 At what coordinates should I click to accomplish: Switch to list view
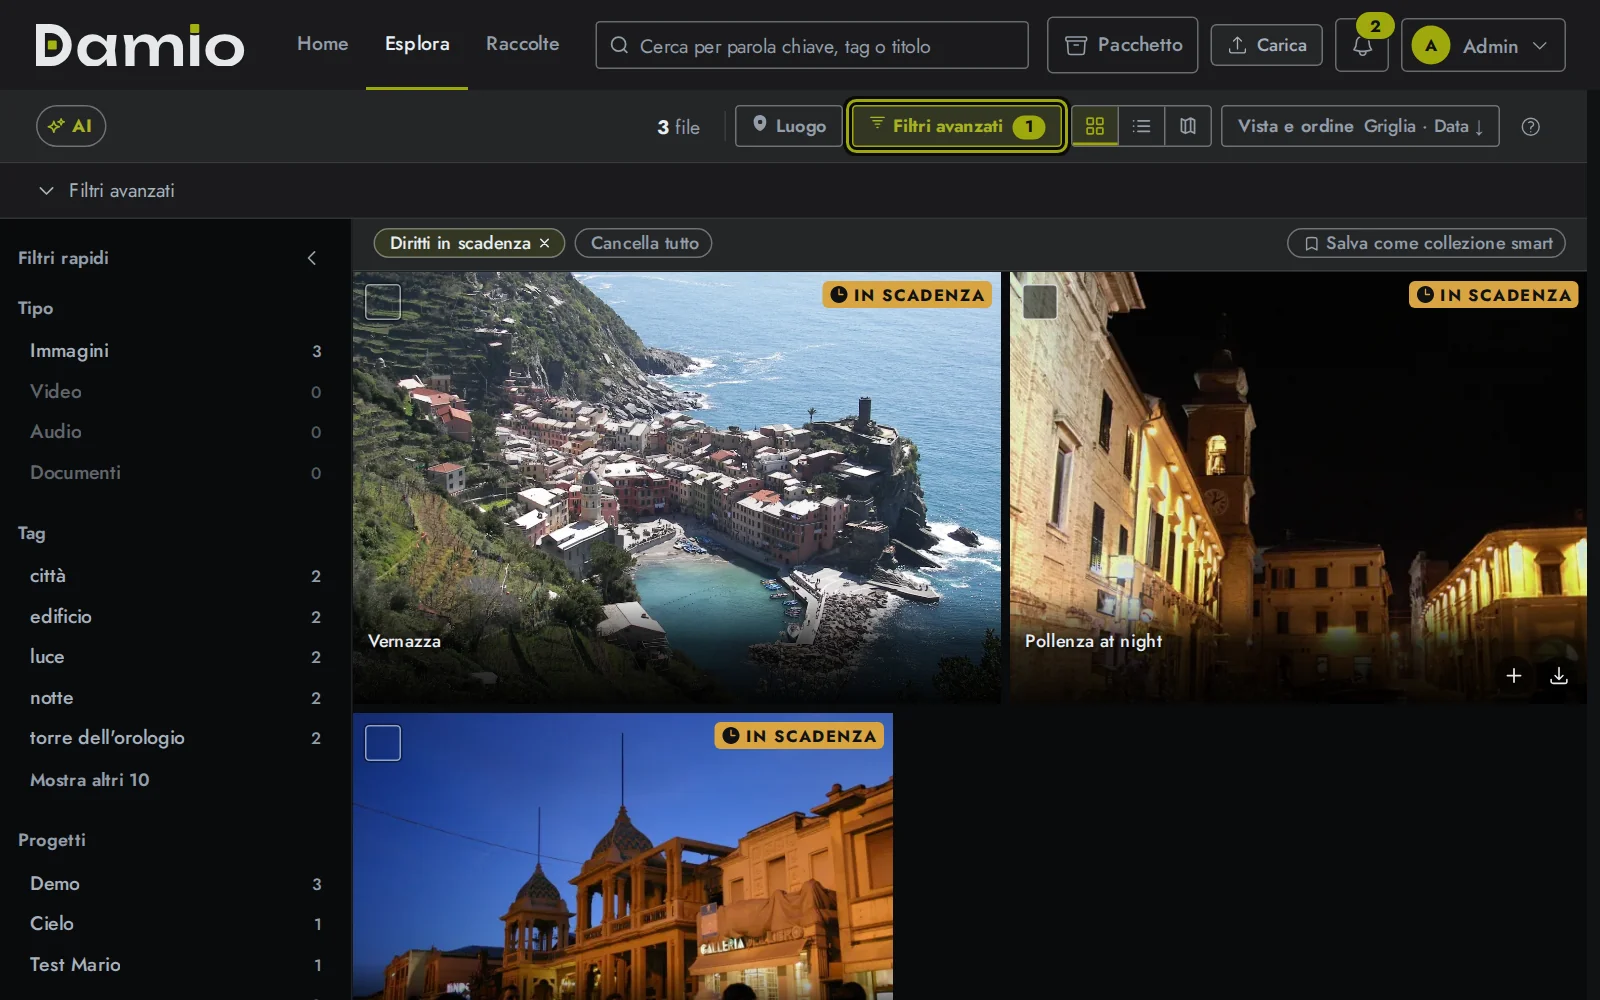pos(1141,126)
